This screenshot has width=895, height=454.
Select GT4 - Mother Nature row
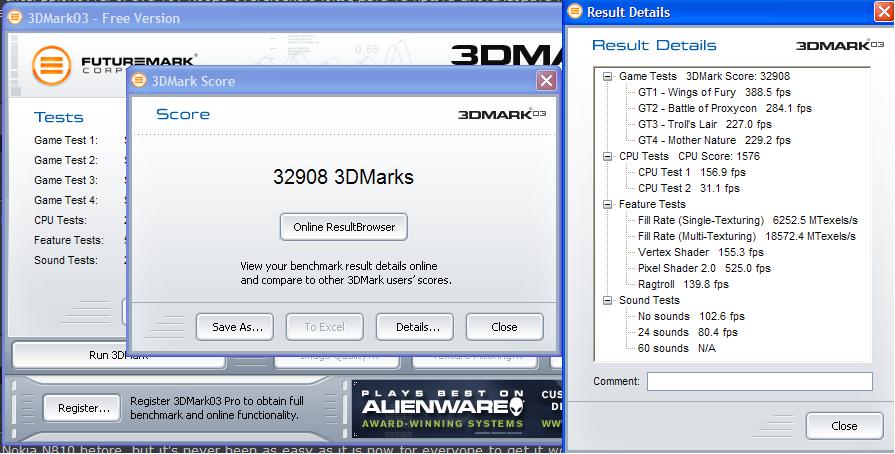pyautogui.click(x=714, y=140)
